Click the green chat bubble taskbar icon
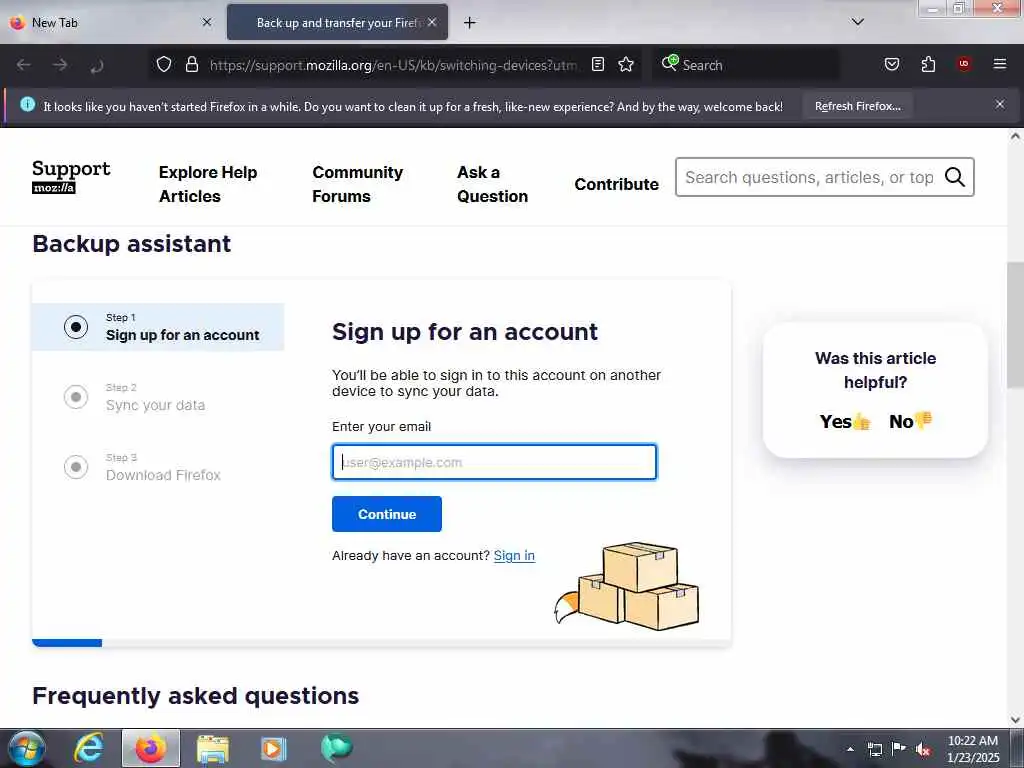This screenshot has height=768, width=1024. pos(336,748)
